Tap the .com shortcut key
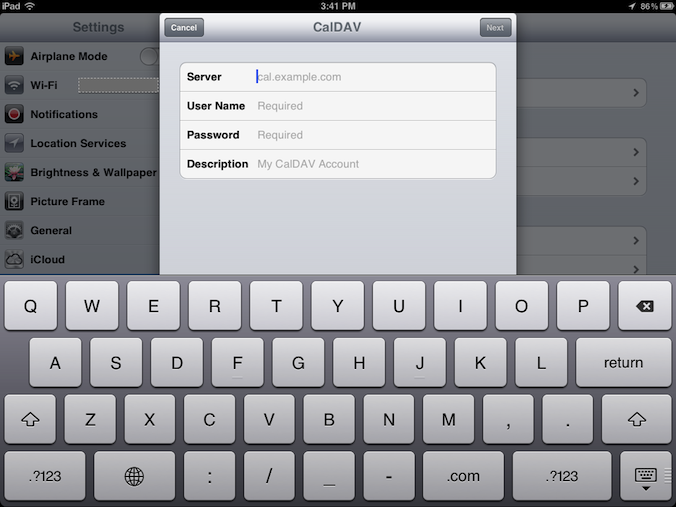The width and height of the screenshot is (676, 507). click(x=463, y=476)
